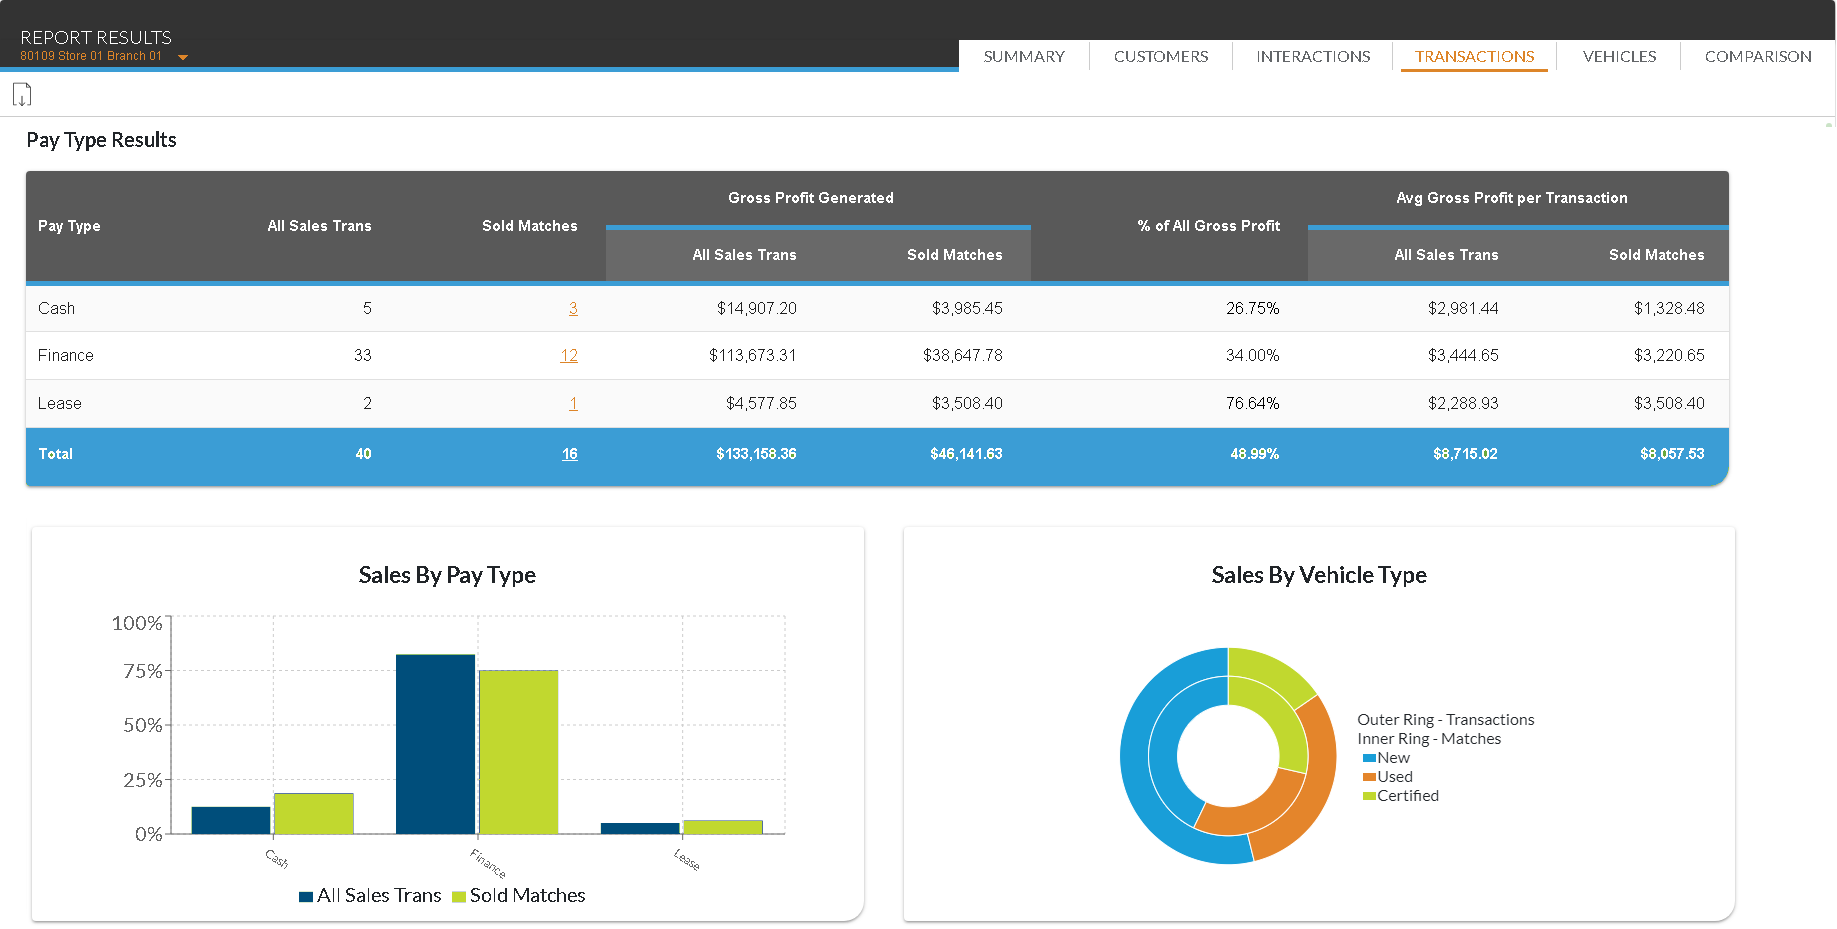Toggle the All Sales Trans legend swatch

coord(306,897)
